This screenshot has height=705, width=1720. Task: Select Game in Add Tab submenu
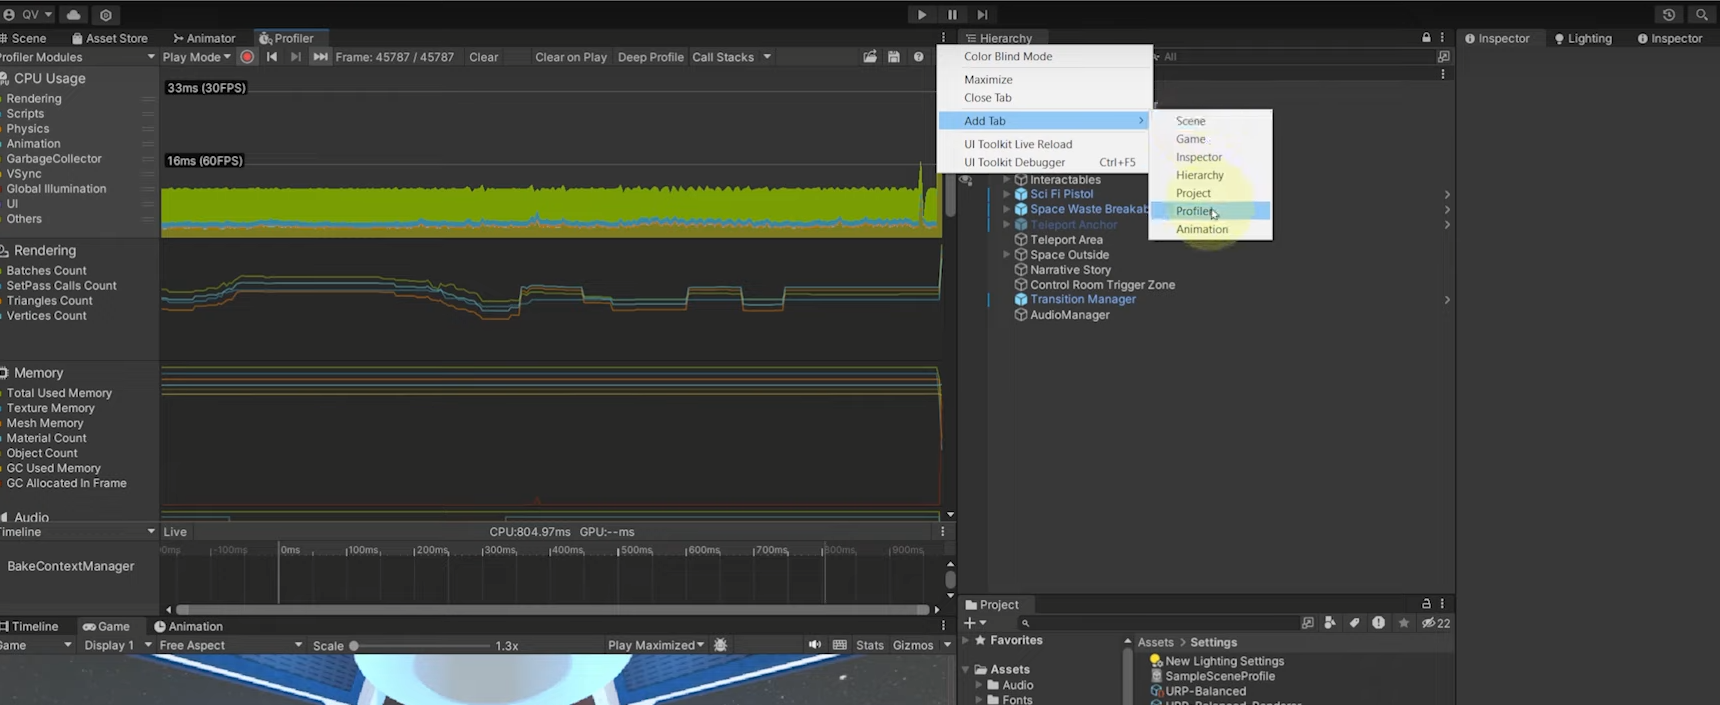click(1210, 139)
